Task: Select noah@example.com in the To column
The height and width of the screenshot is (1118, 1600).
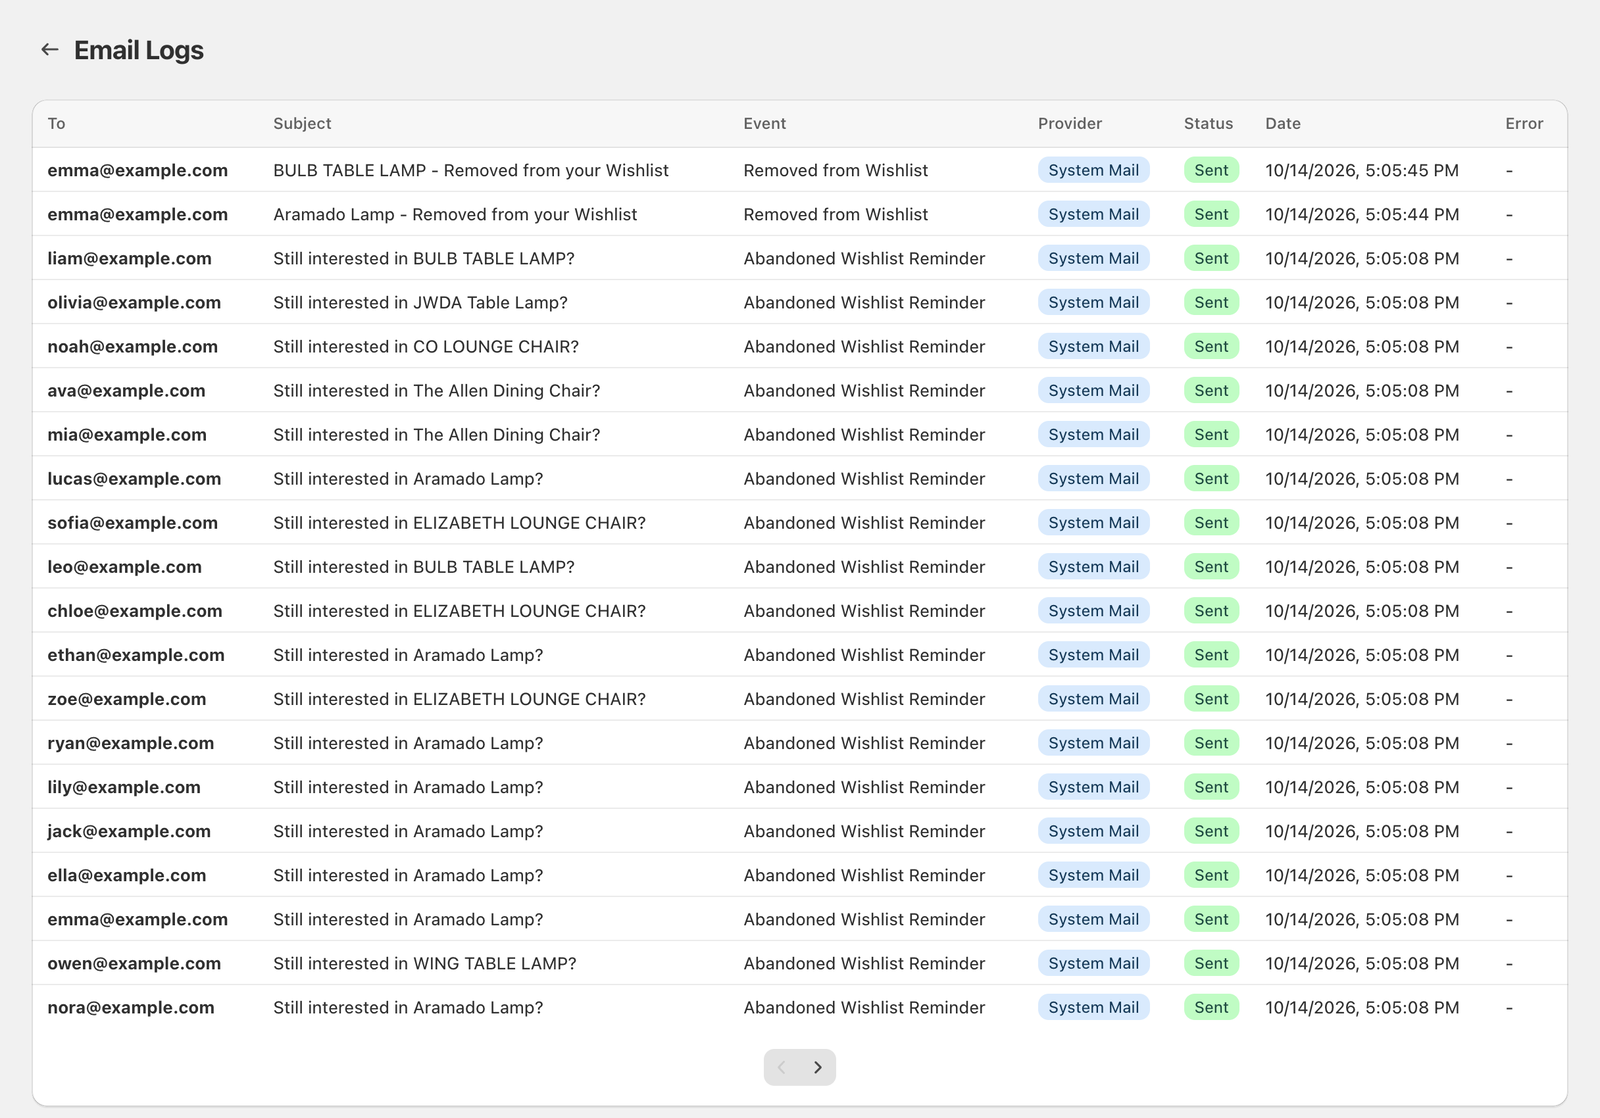Action: tap(133, 346)
